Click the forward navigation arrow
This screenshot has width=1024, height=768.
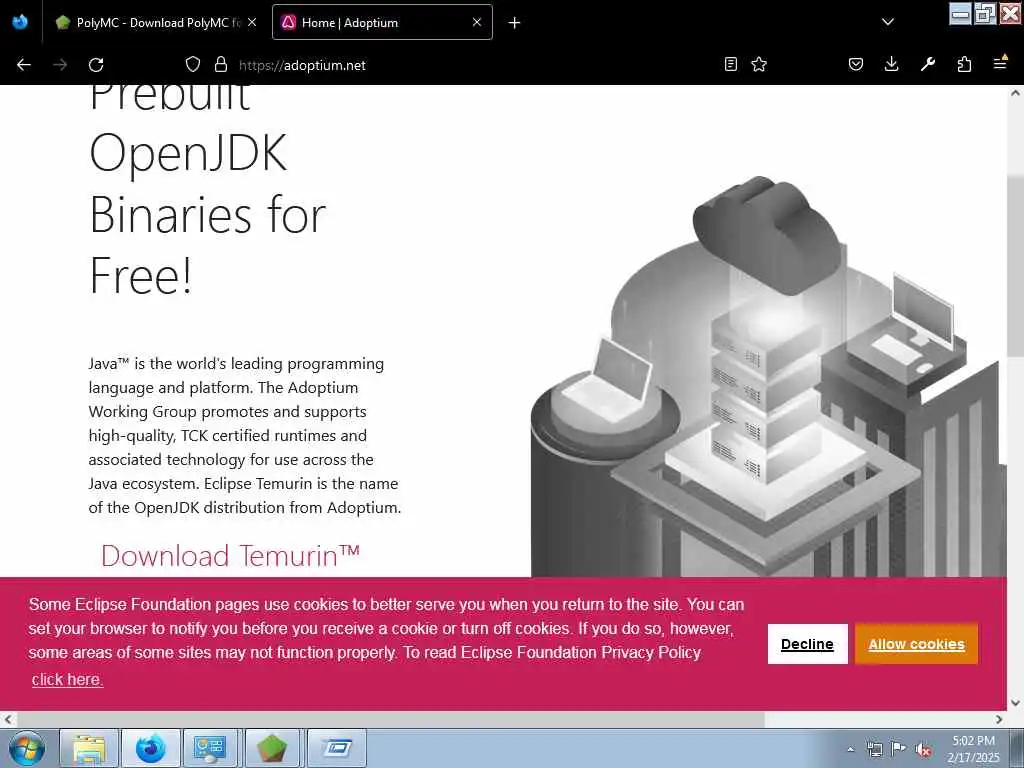pyautogui.click(x=60, y=65)
